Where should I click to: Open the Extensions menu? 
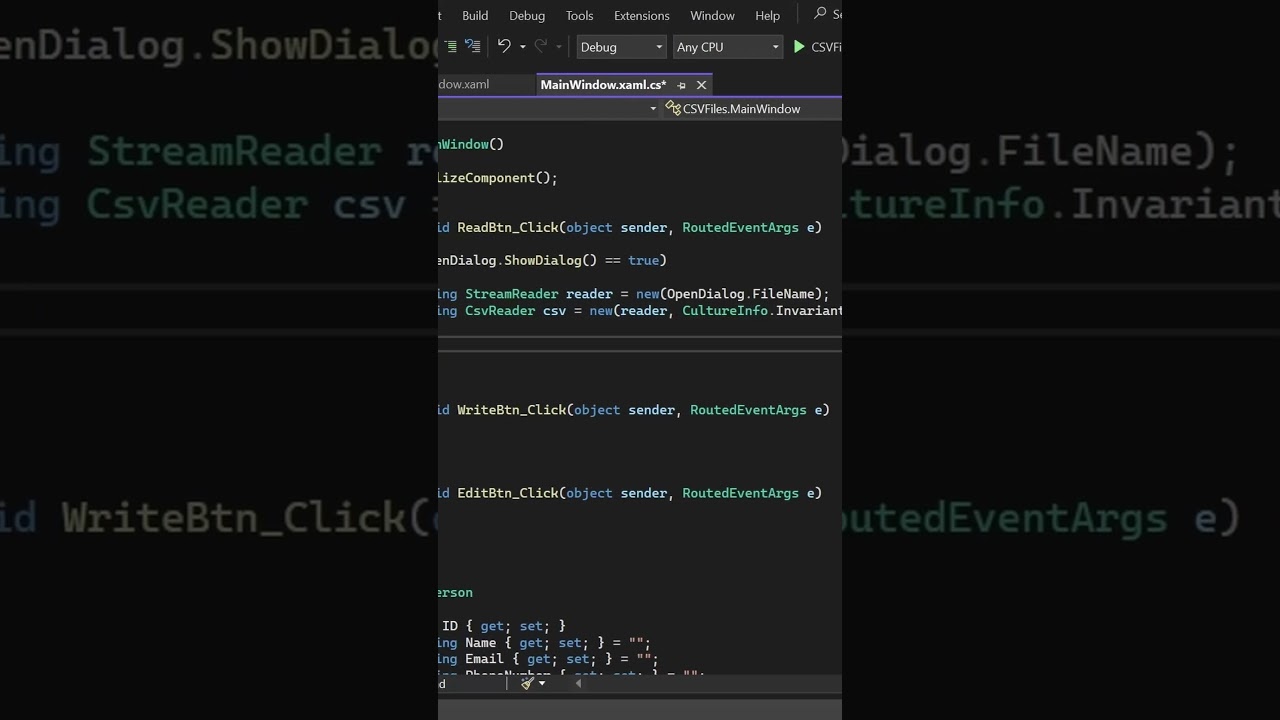click(642, 15)
